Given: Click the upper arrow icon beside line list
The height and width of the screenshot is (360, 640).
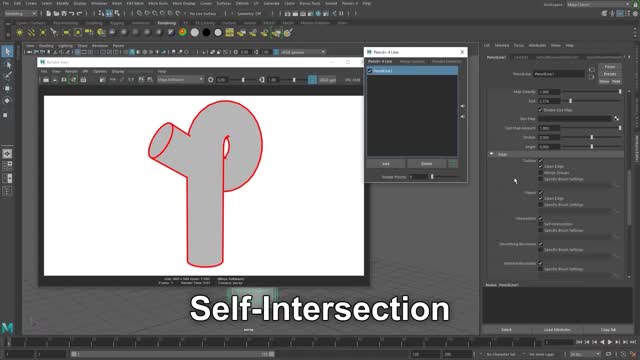Looking at the screenshot, I should [462, 106].
